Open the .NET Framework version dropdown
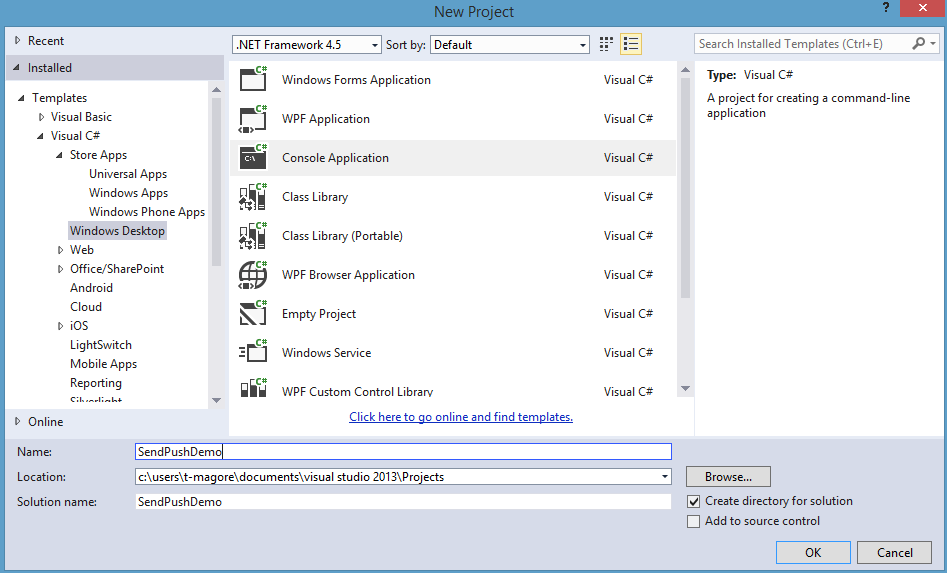The width and height of the screenshot is (947, 573). click(307, 45)
